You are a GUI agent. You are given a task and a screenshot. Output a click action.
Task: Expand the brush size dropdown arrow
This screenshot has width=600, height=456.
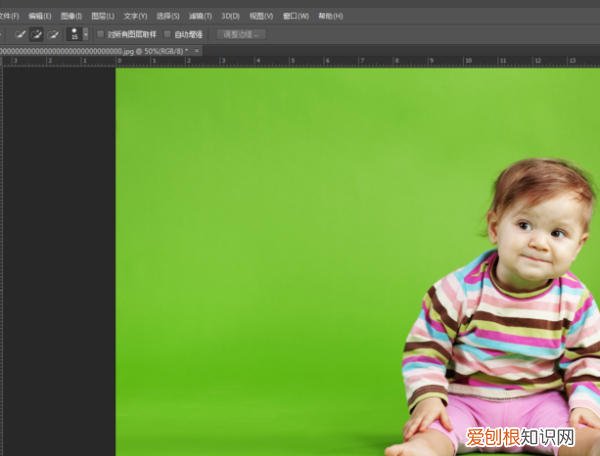(x=86, y=34)
